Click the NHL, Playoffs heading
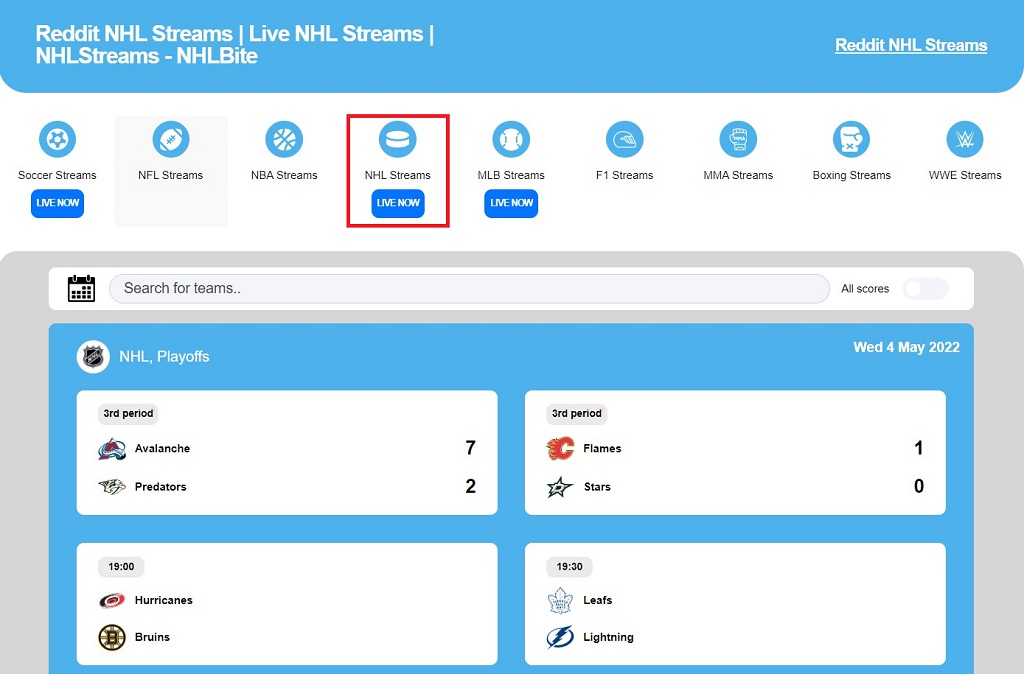The width and height of the screenshot is (1024, 674). [x=165, y=357]
